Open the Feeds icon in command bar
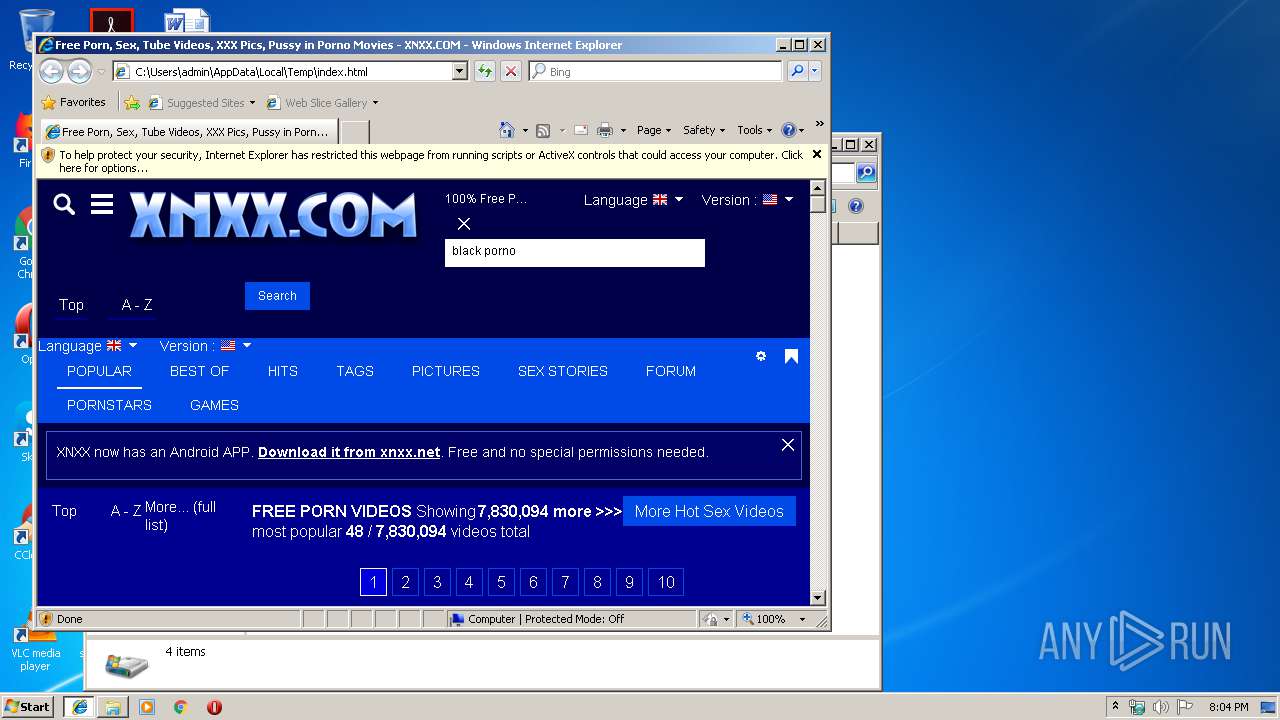The height and width of the screenshot is (720, 1280). coord(543,130)
